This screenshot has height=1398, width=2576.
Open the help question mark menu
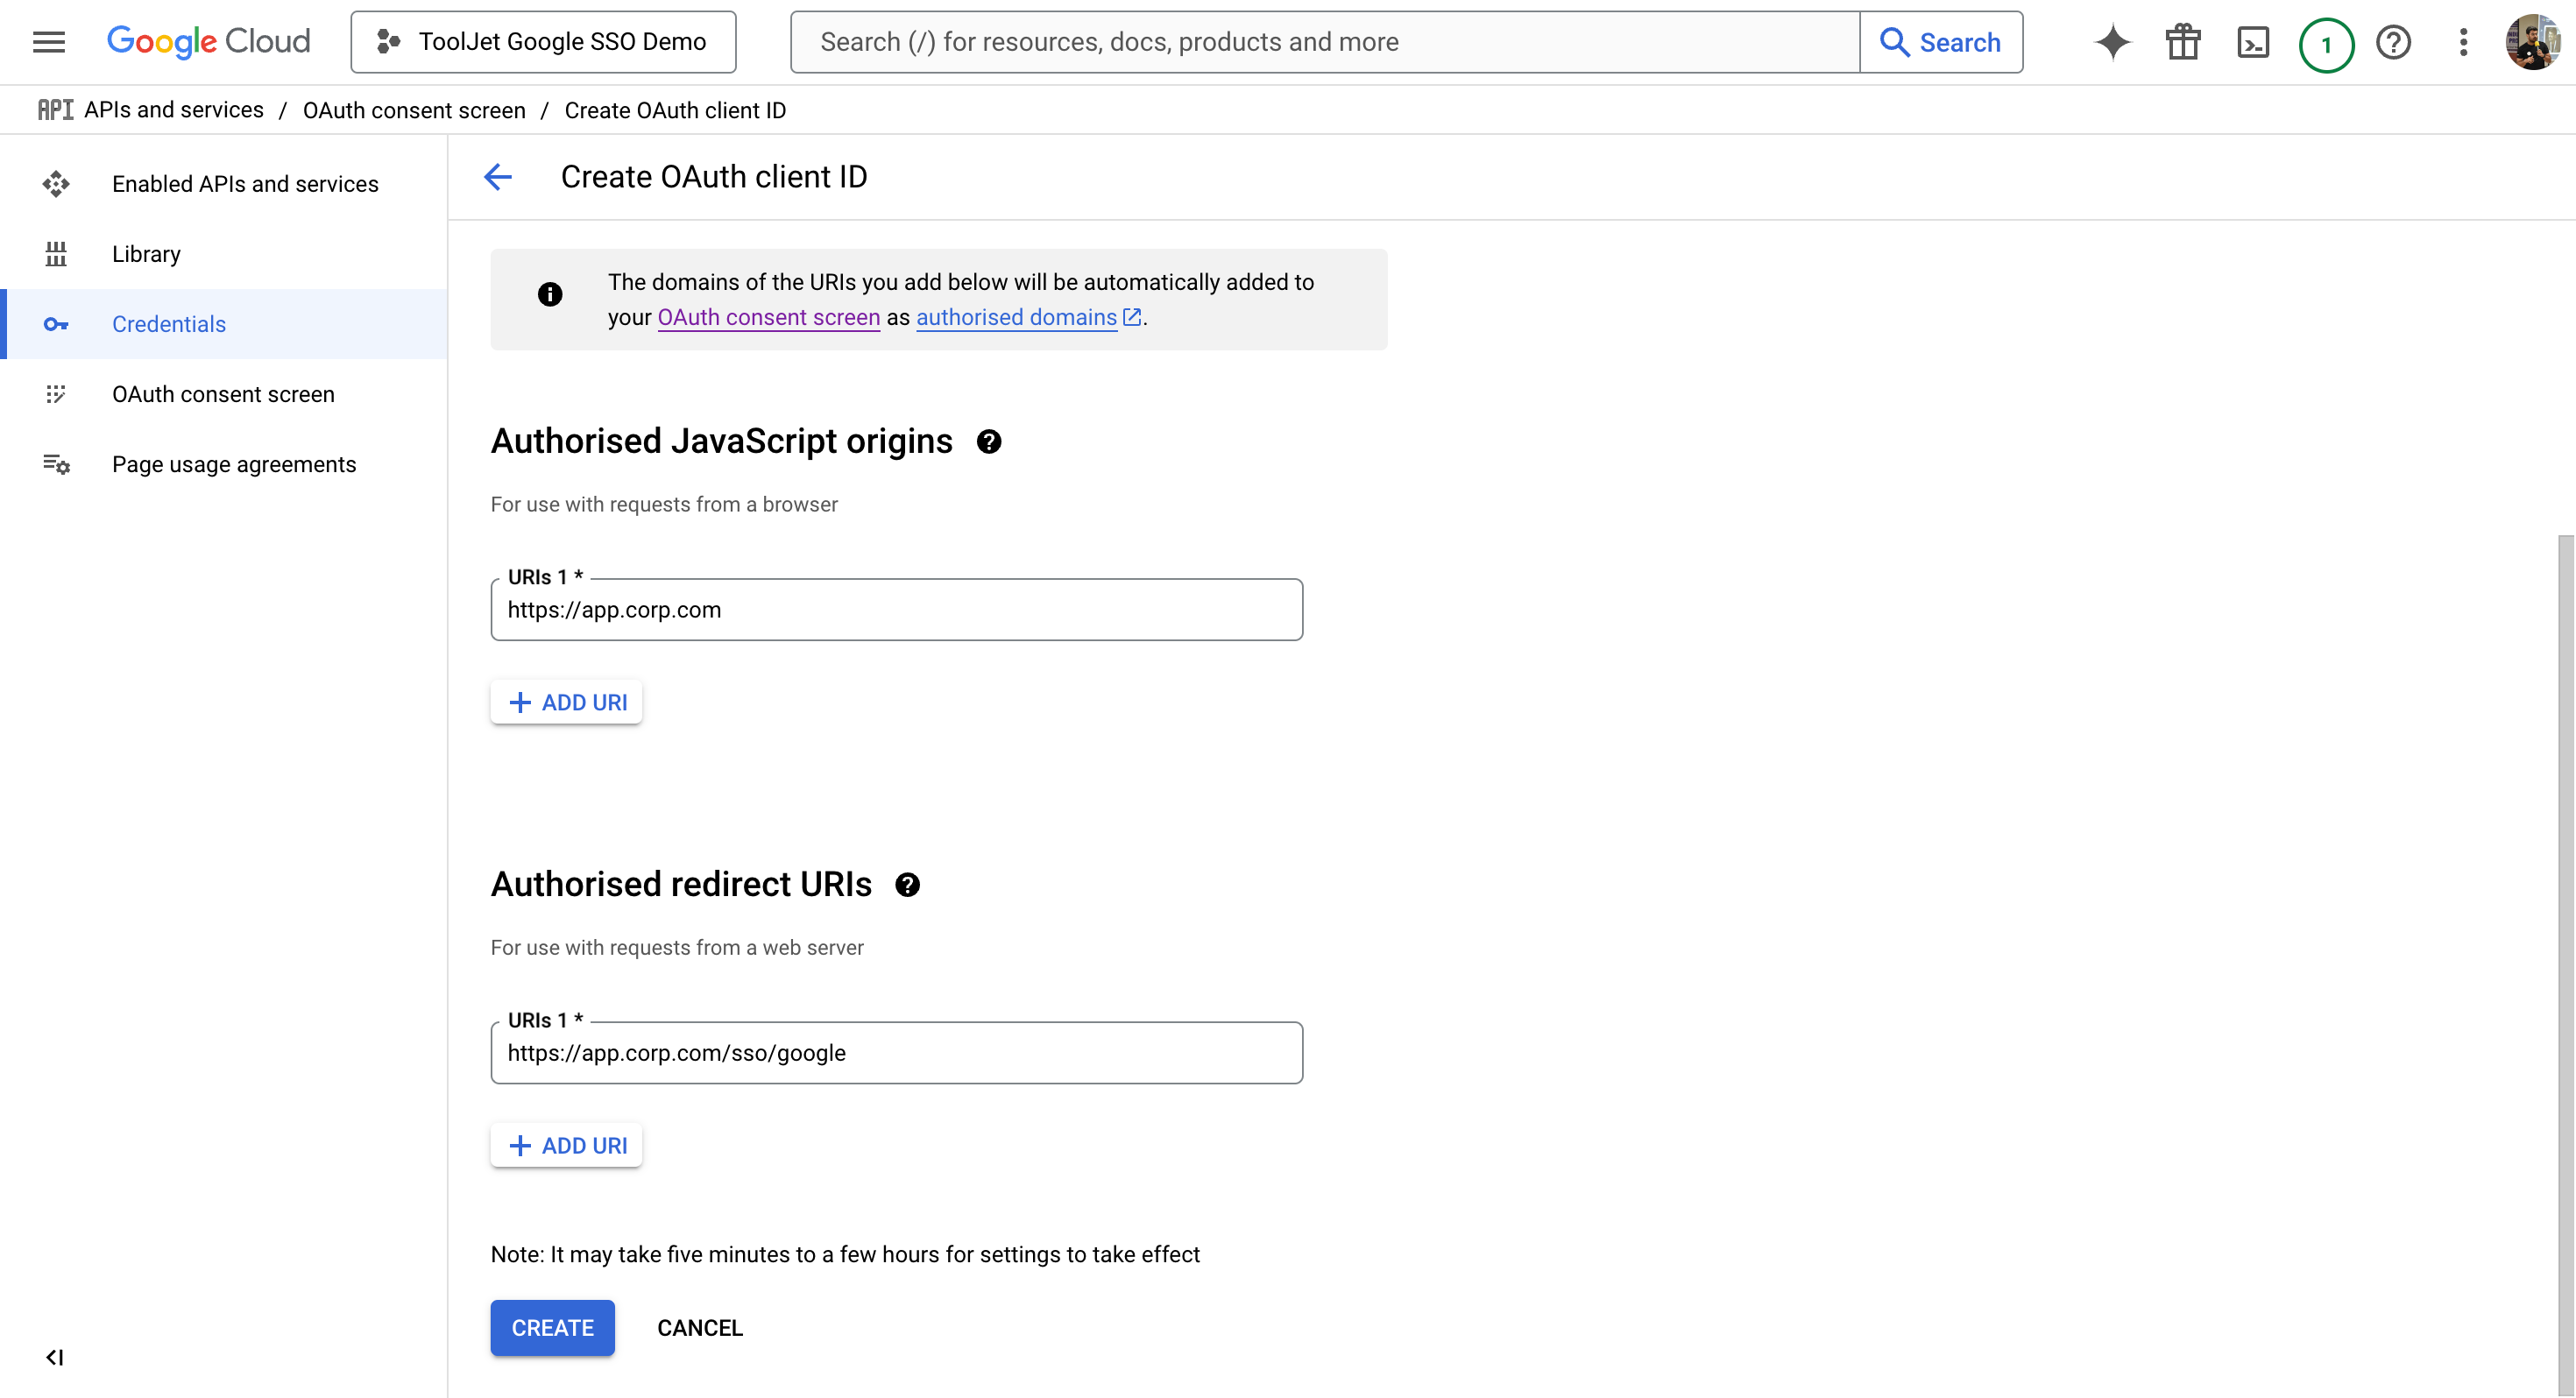[2394, 42]
